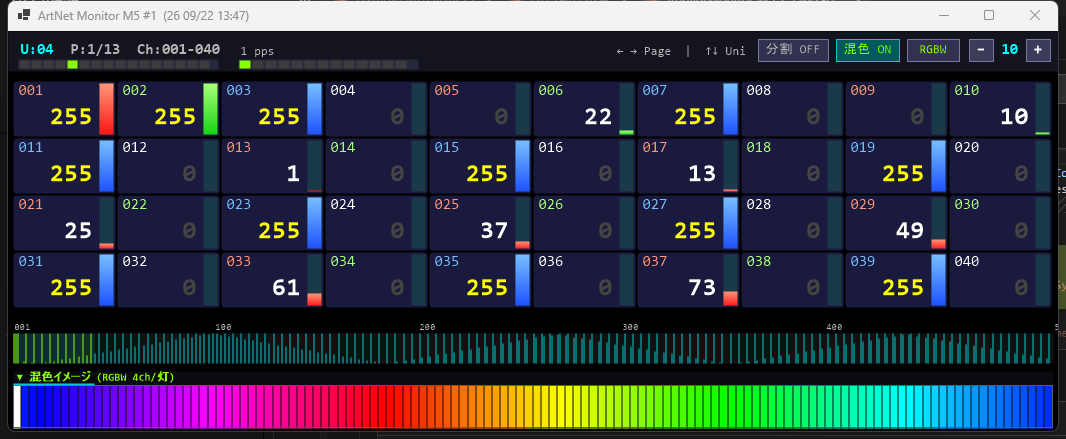Click the highlighted green page region in overview
This screenshot has height=439, width=1066.
[x=53, y=349]
